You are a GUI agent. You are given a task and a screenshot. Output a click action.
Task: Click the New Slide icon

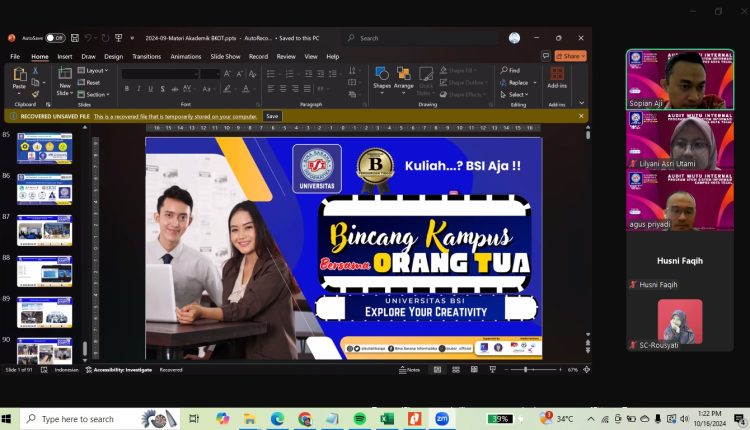point(65,73)
